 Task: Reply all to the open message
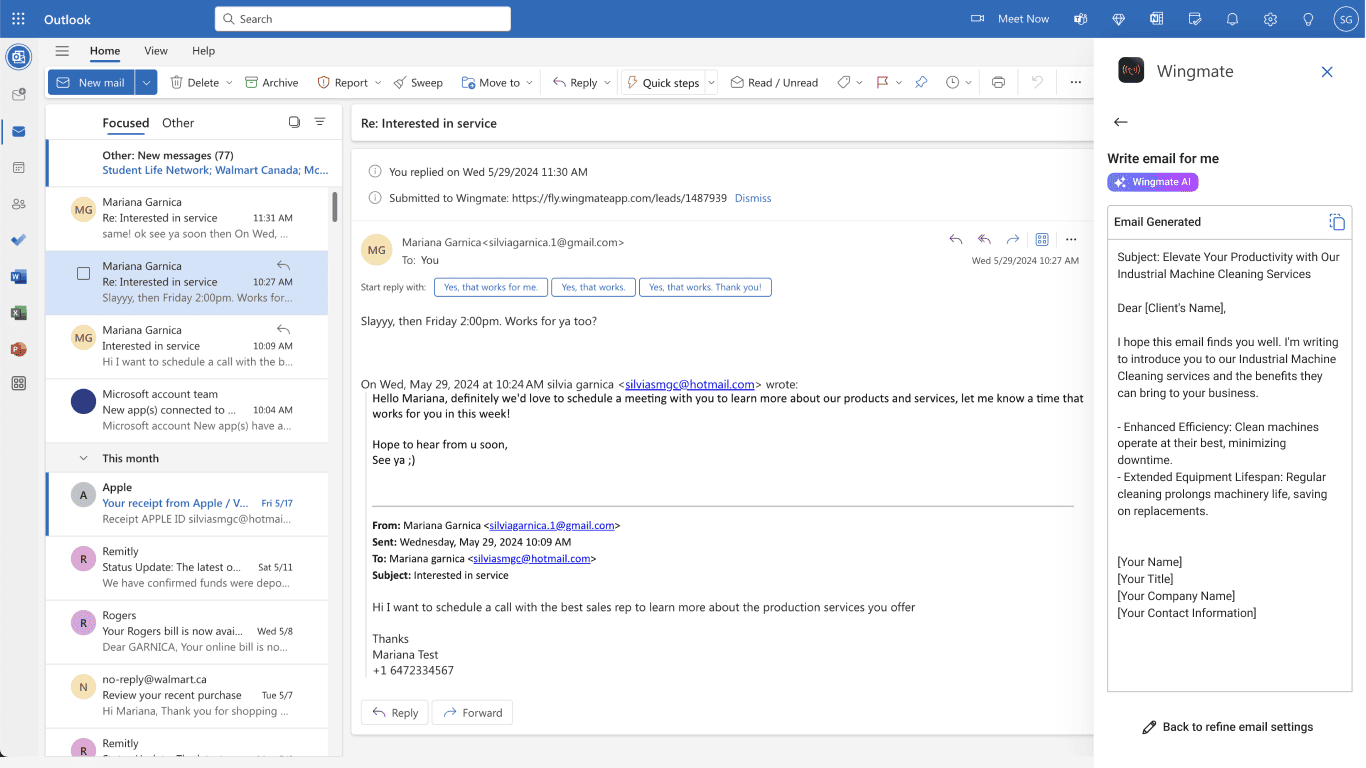(x=984, y=240)
